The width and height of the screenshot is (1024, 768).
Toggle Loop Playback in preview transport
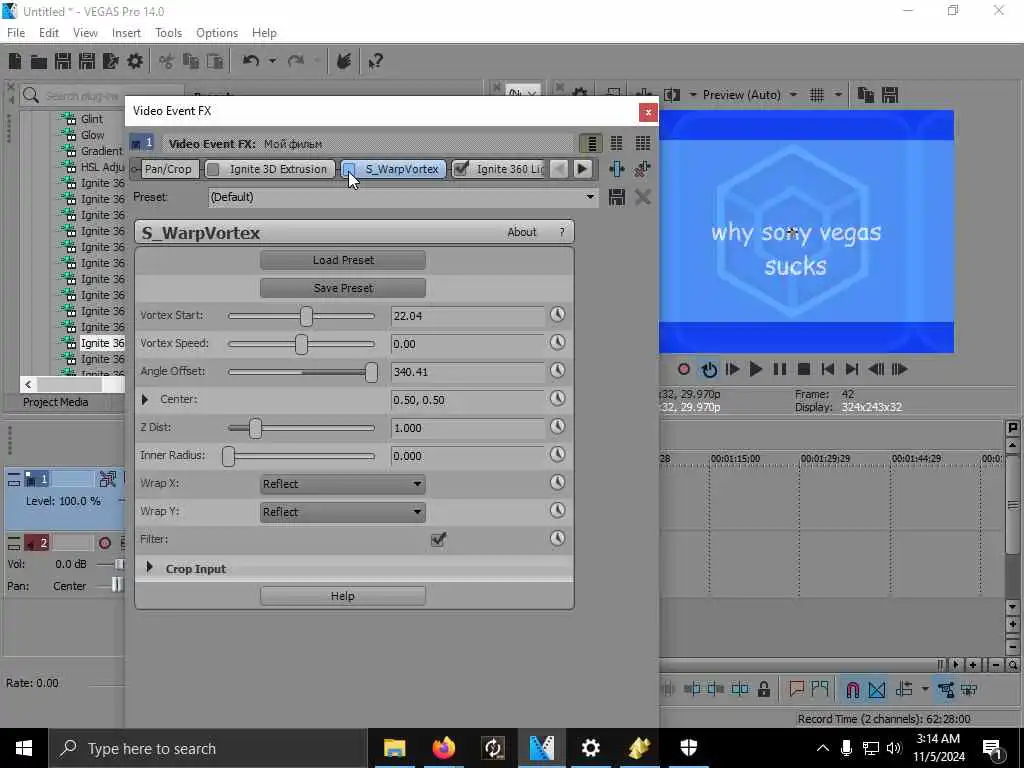click(709, 370)
